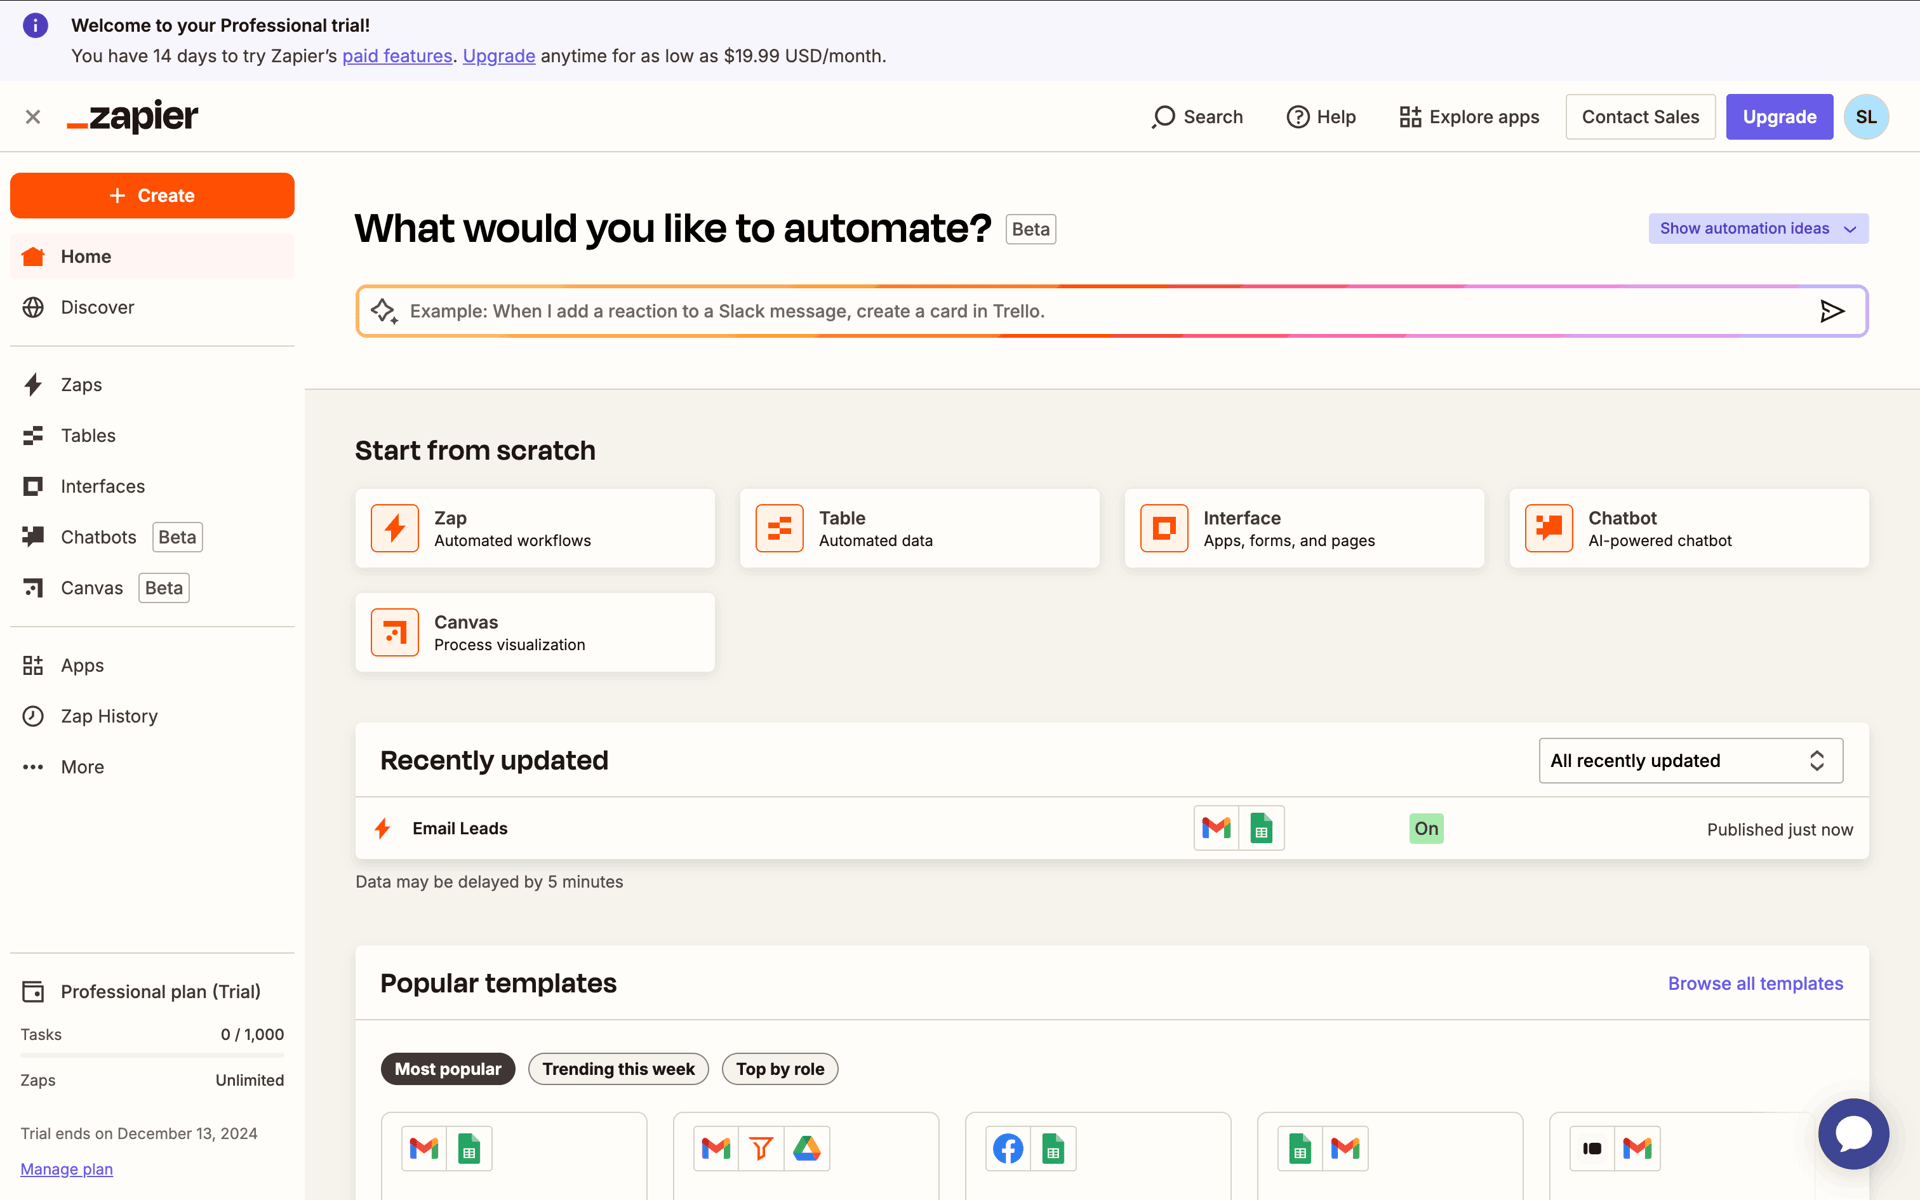Click the orange Create button
This screenshot has width=1920, height=1200.
pyautogui.click(x=152, y=195)
